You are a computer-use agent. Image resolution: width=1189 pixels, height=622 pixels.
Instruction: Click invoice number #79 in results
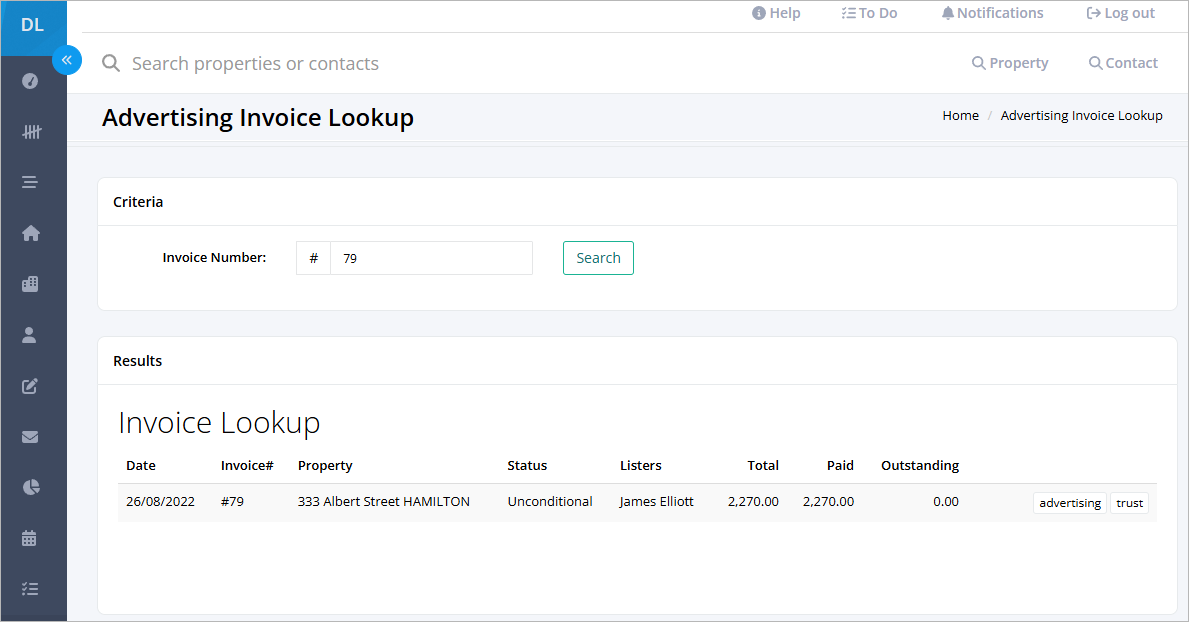coord(232,501)
